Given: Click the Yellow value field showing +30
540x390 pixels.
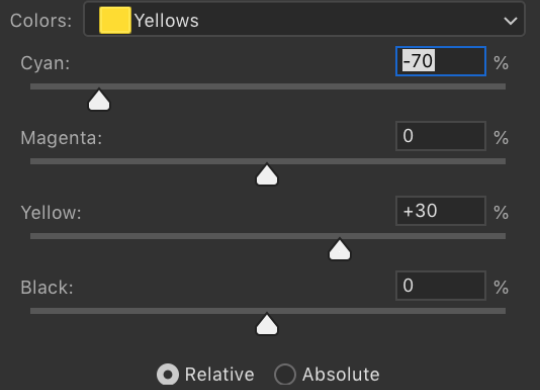Looking at the screenshot, I should (441, 211).
